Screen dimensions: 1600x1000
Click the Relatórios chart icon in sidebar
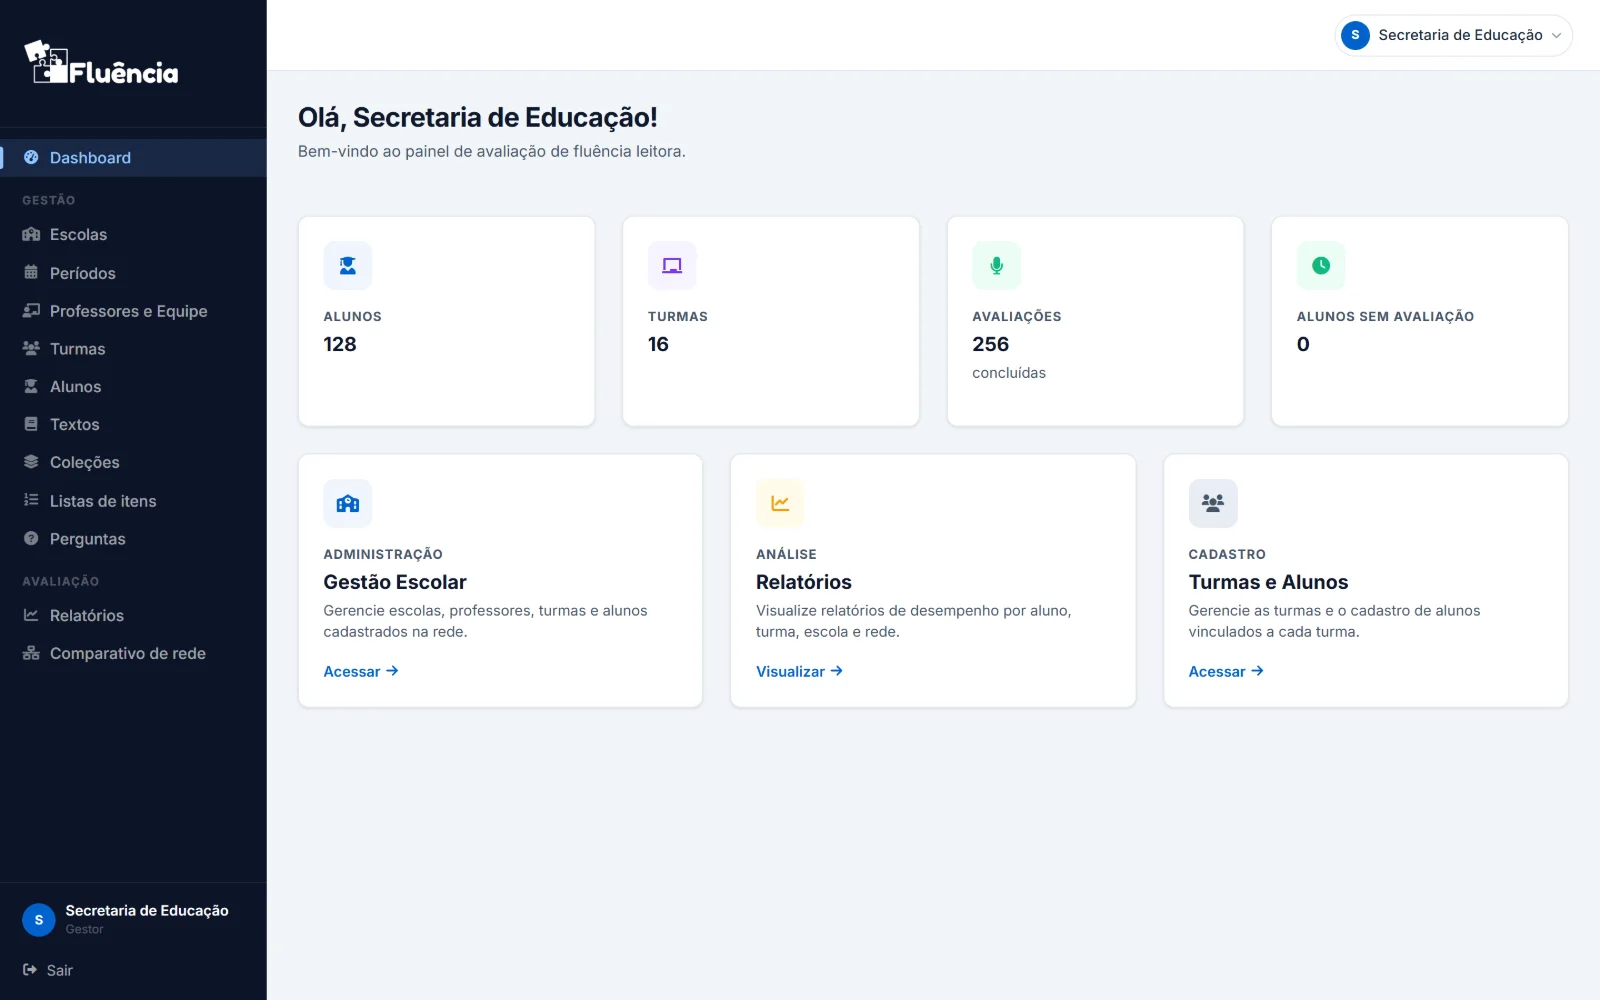coord(31,615)
